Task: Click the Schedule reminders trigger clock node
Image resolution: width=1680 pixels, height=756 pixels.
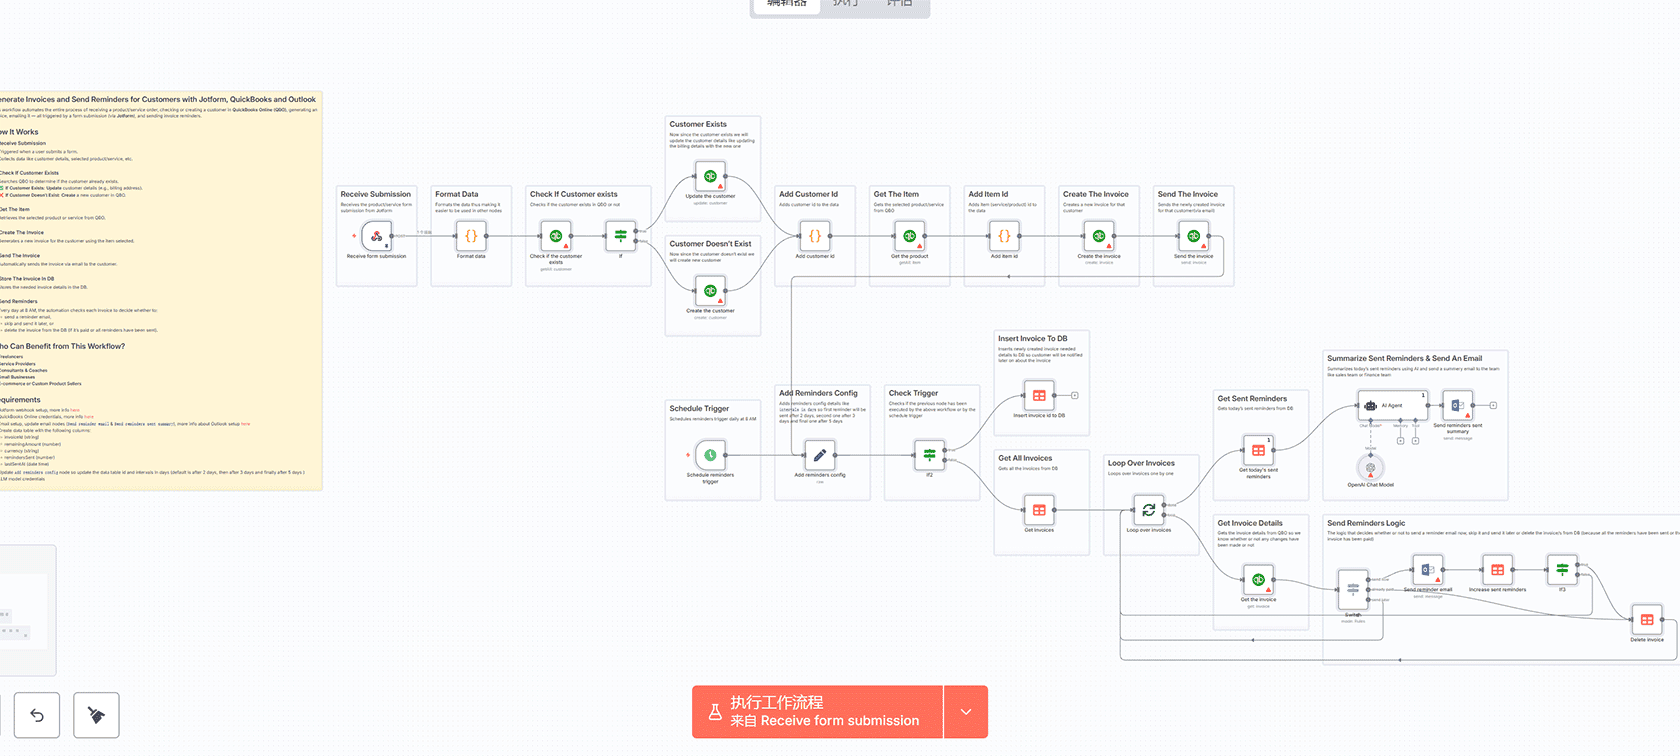Action: point(710,455)
